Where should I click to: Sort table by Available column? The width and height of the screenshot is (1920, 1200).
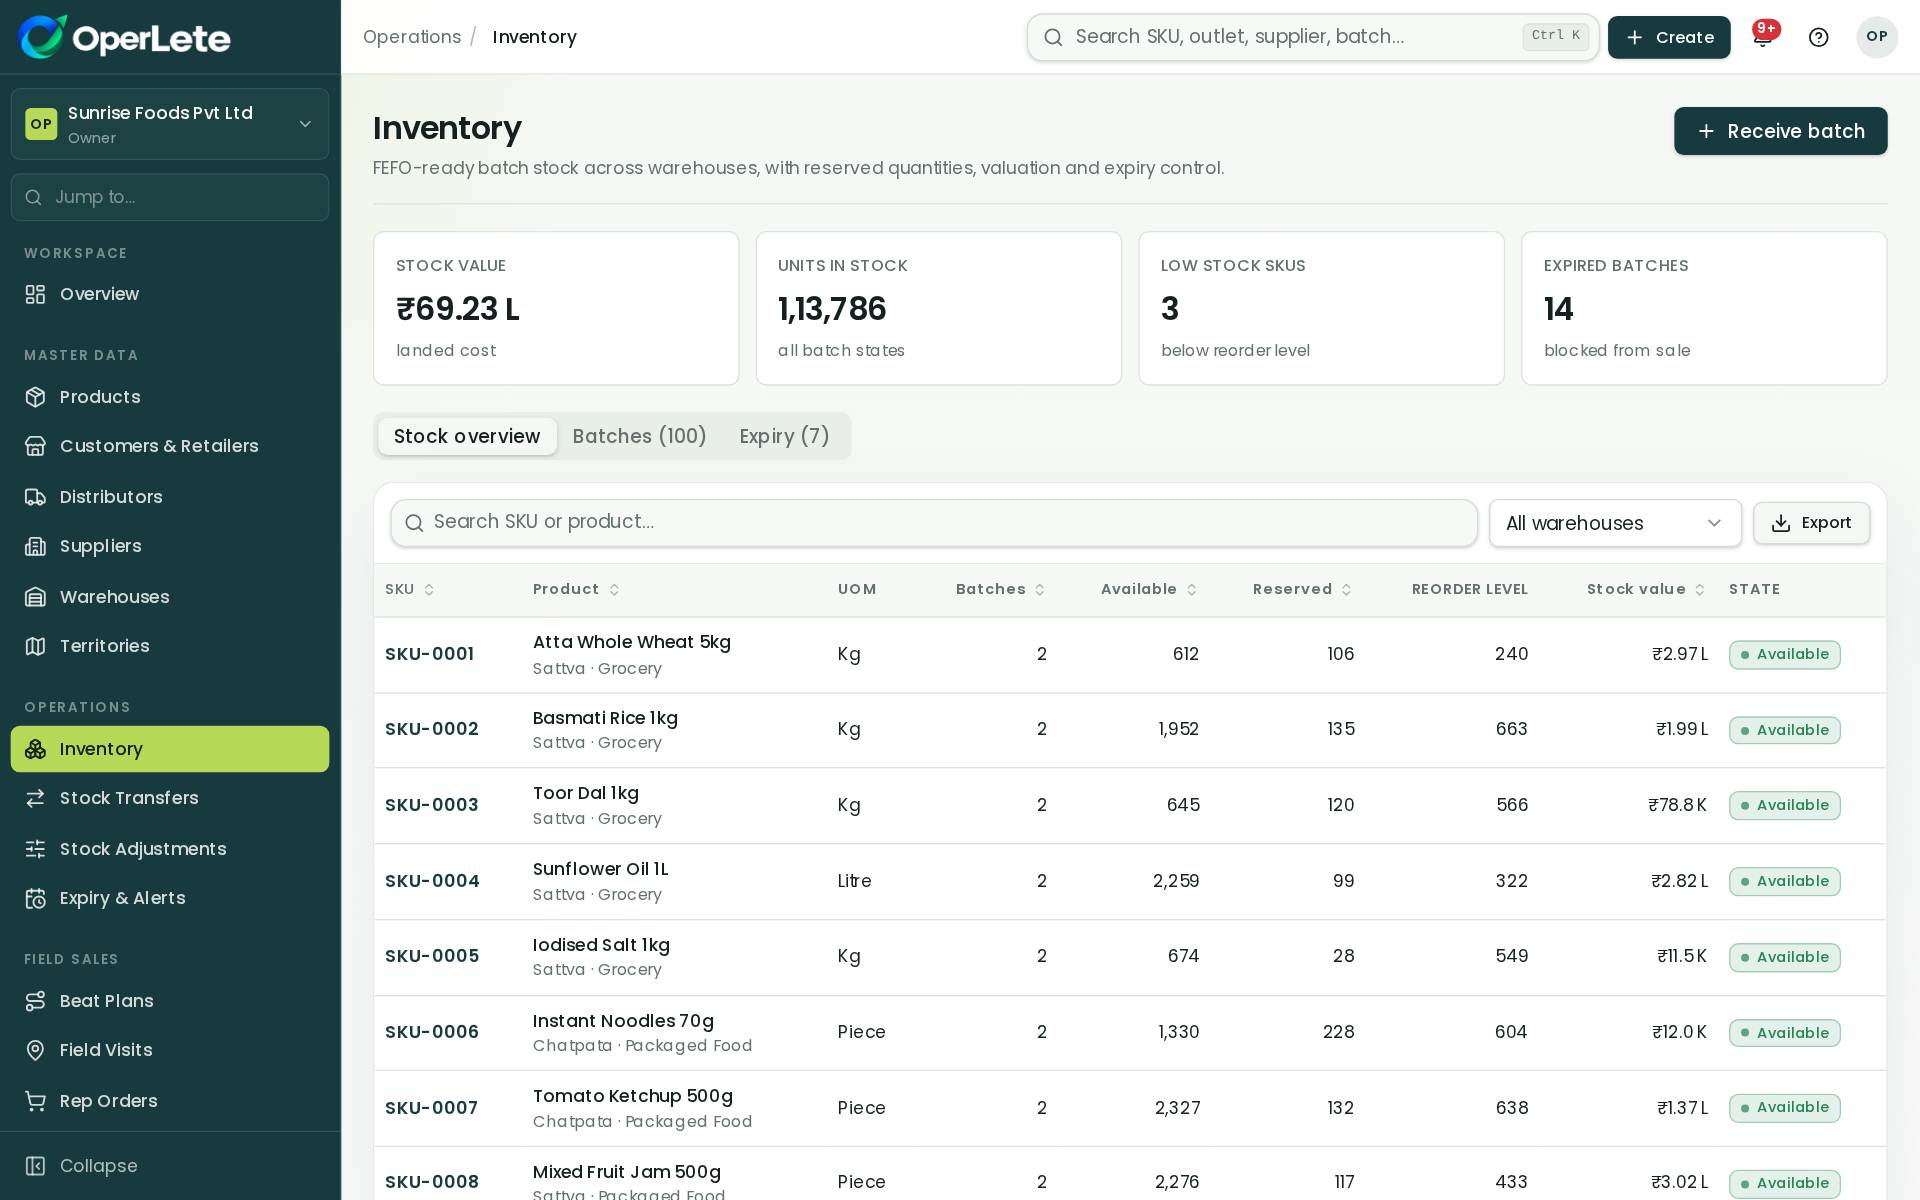pyautogui.click(x=1149, y=590)
